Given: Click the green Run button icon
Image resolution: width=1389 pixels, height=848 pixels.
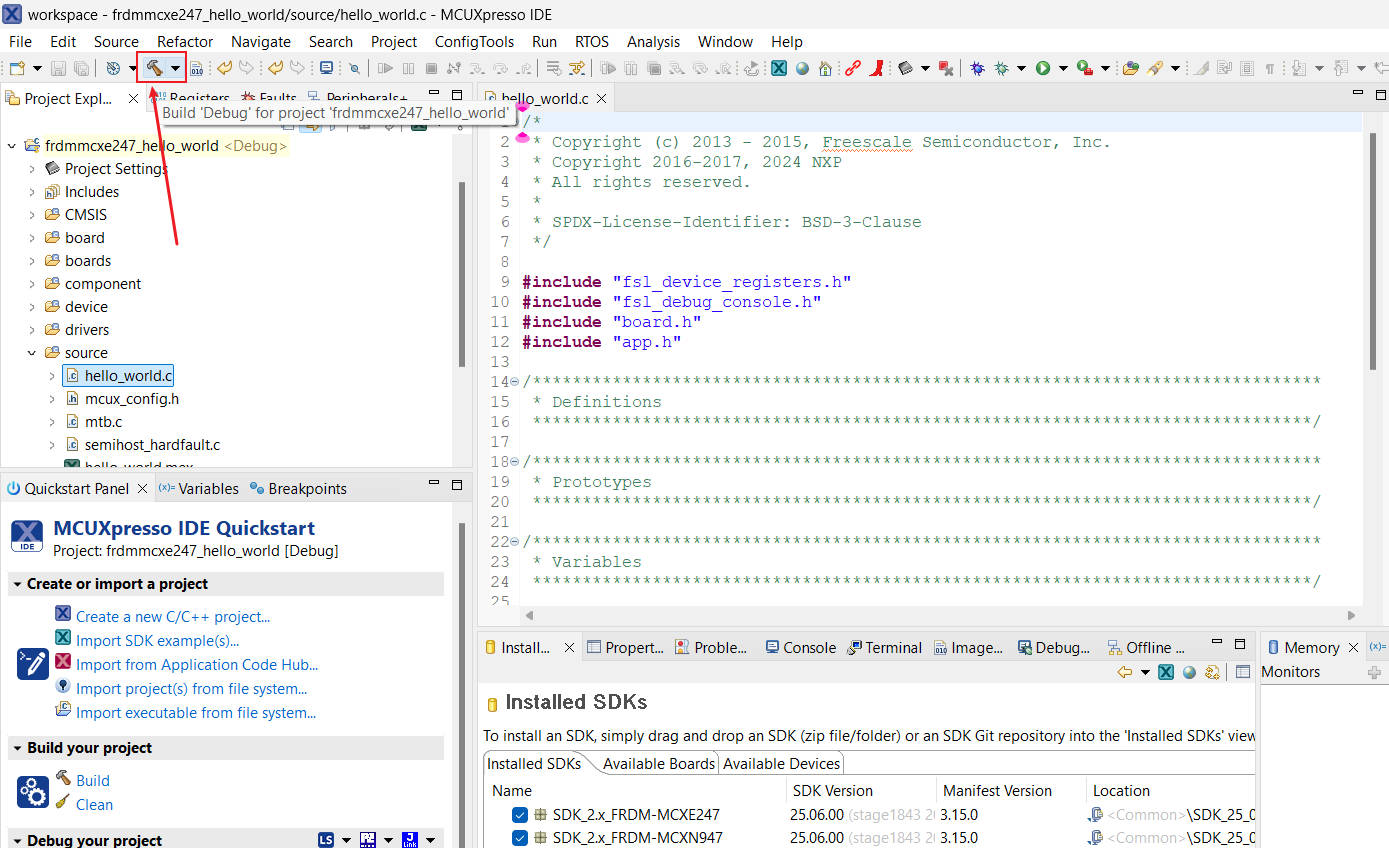Looking at the screenshot, I should click(x=1043, y=68).
